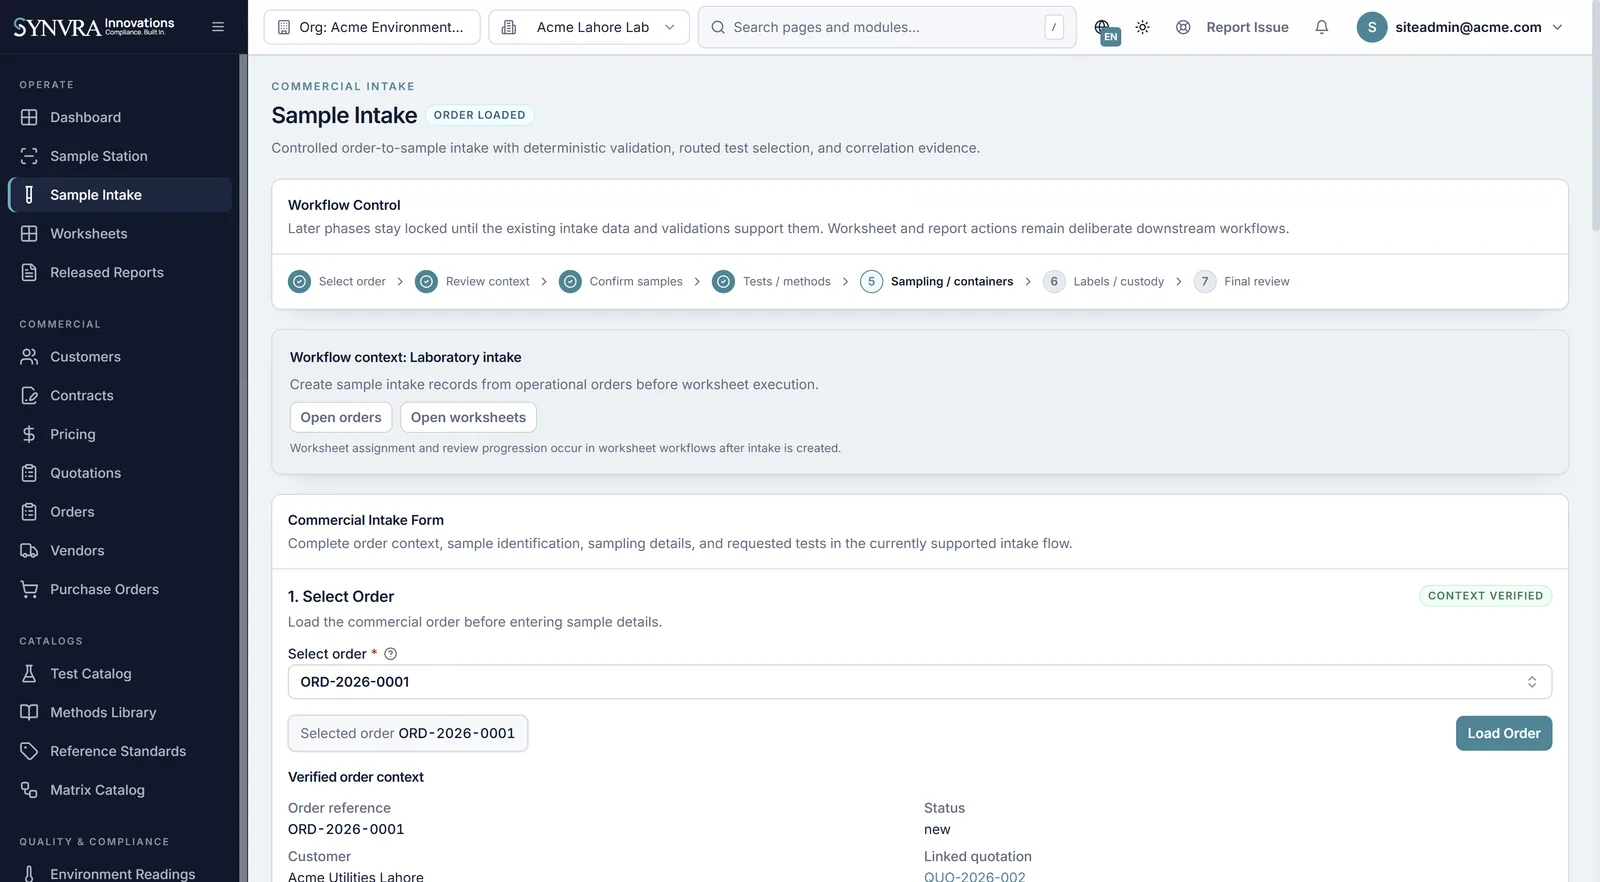Image resolution: width=1600 pixels, height=882 pixels.
Task: Go to Labels / custody step
Action: click(1104, 282)
